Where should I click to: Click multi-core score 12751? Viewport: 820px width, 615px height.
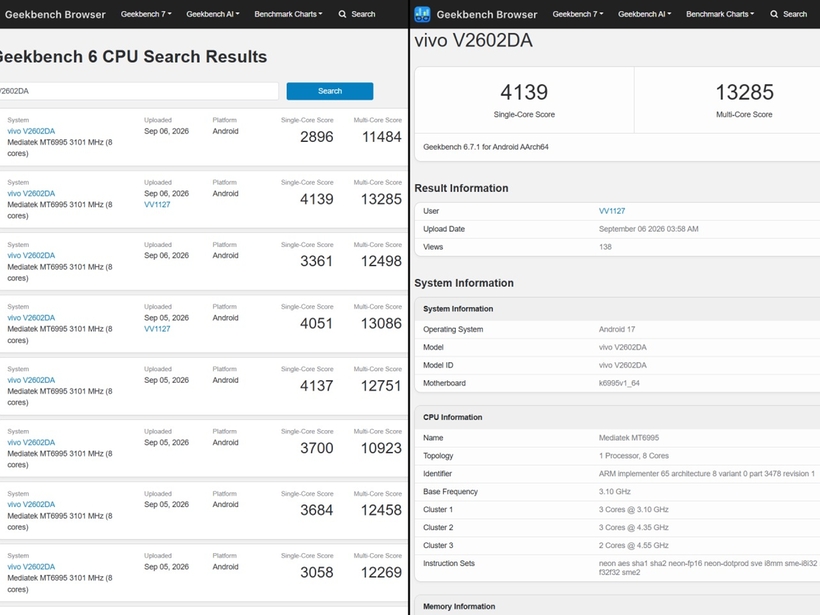[x=381, y=385]
